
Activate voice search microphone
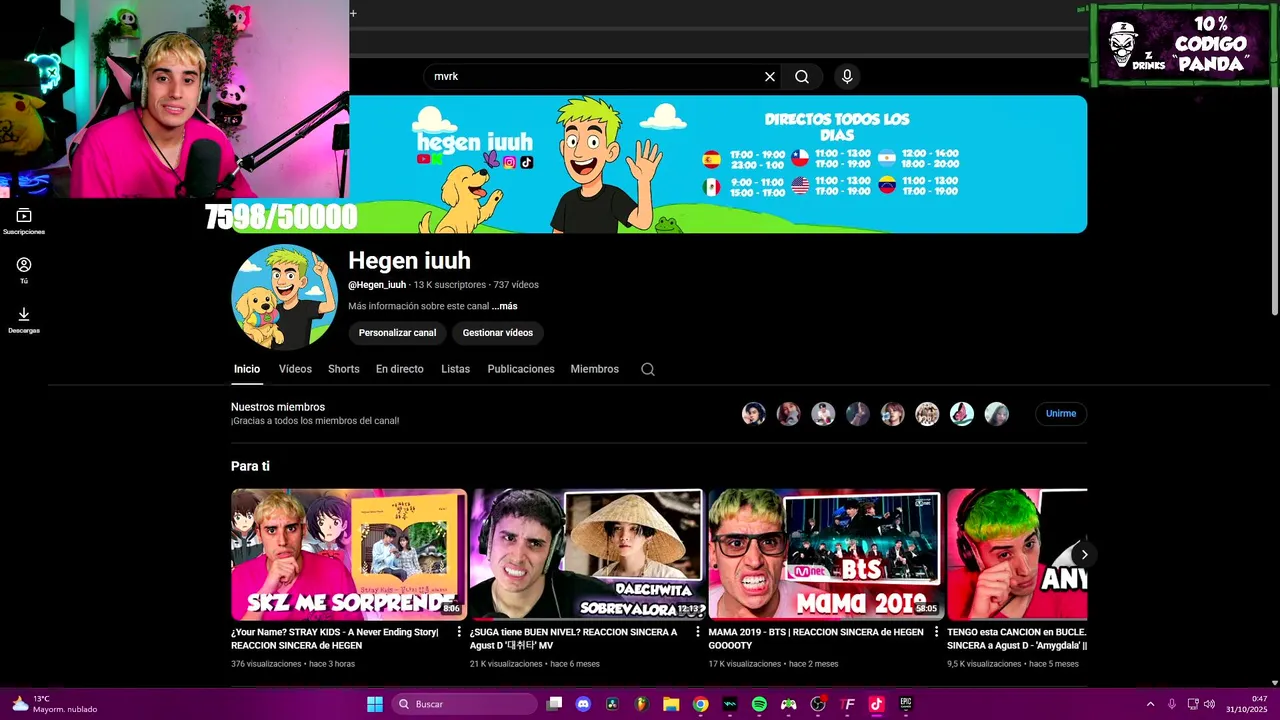pyautogui.click(x=847, y=76)
